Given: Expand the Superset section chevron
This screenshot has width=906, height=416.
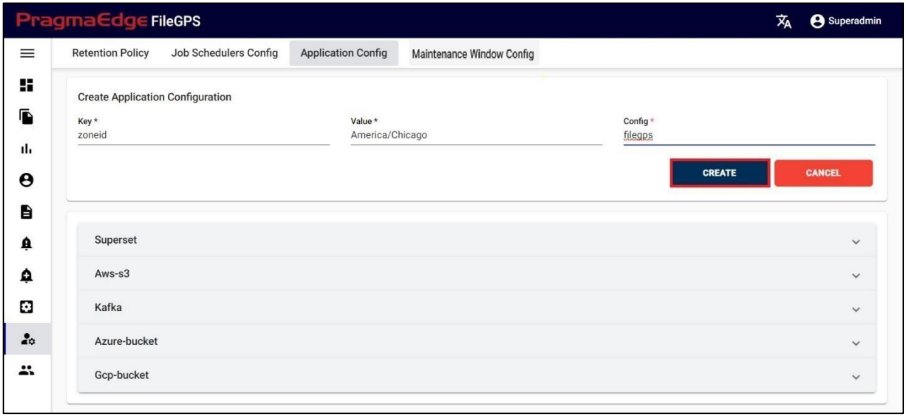Looking at the screenshot, I should pos(856,242).
